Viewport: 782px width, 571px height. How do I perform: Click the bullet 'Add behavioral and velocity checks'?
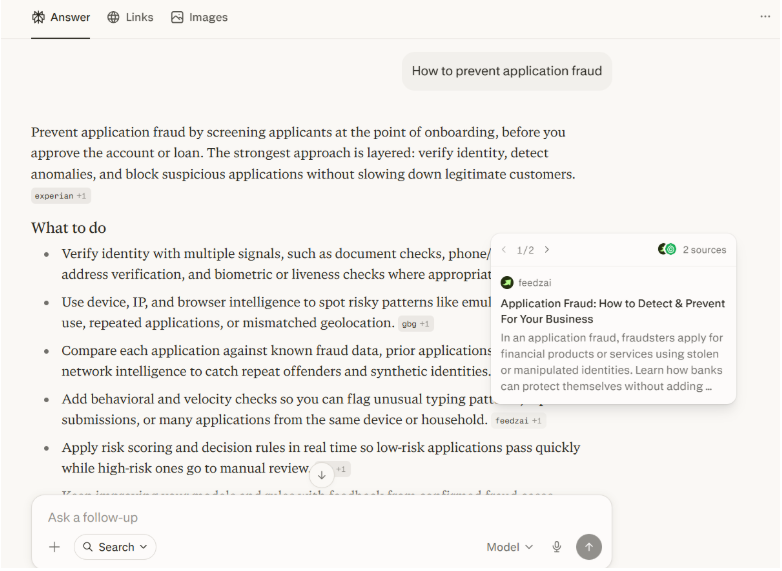pos(274,409)
